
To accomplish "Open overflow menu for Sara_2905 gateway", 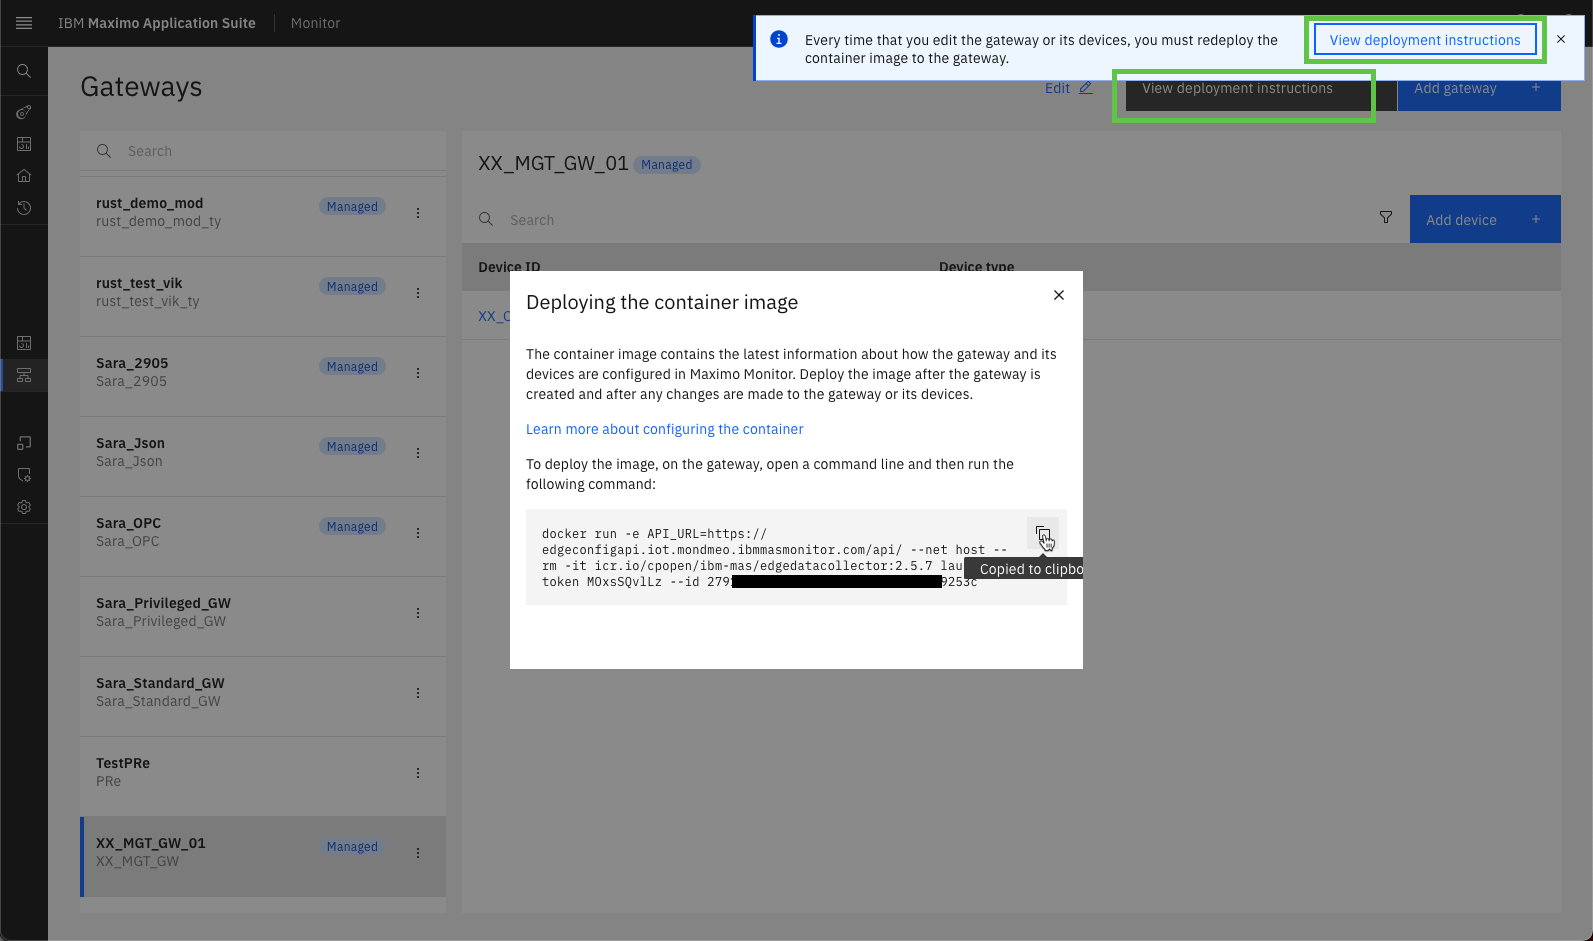I will pos(418,373).
